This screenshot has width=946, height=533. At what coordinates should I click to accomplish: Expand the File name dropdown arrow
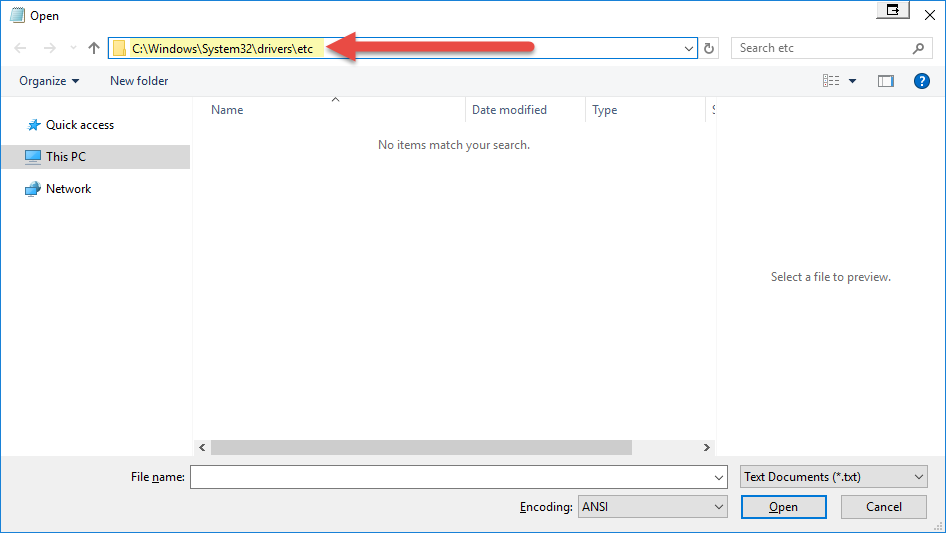point(719,477)
